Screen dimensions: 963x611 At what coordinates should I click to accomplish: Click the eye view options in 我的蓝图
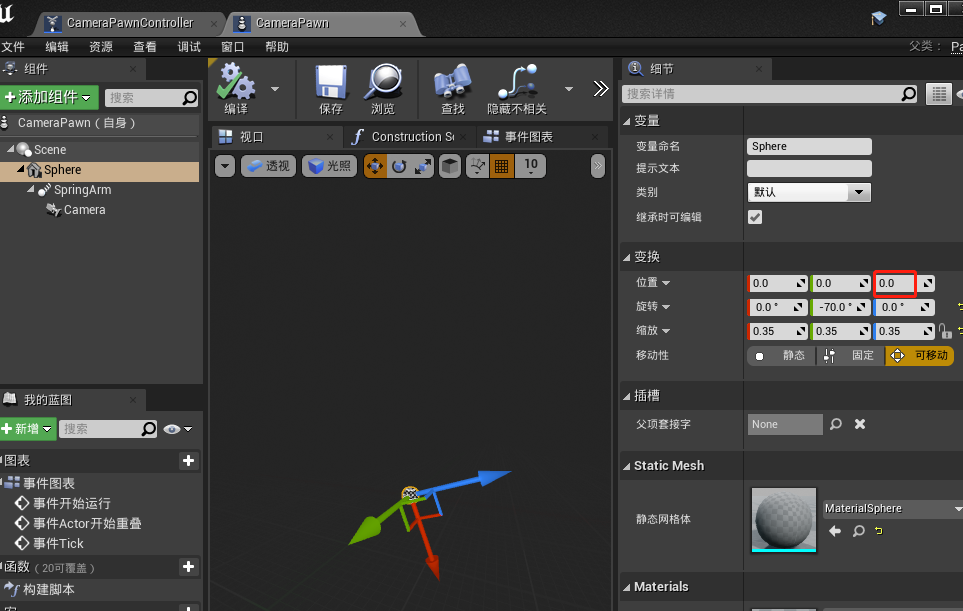pos(177,429)
